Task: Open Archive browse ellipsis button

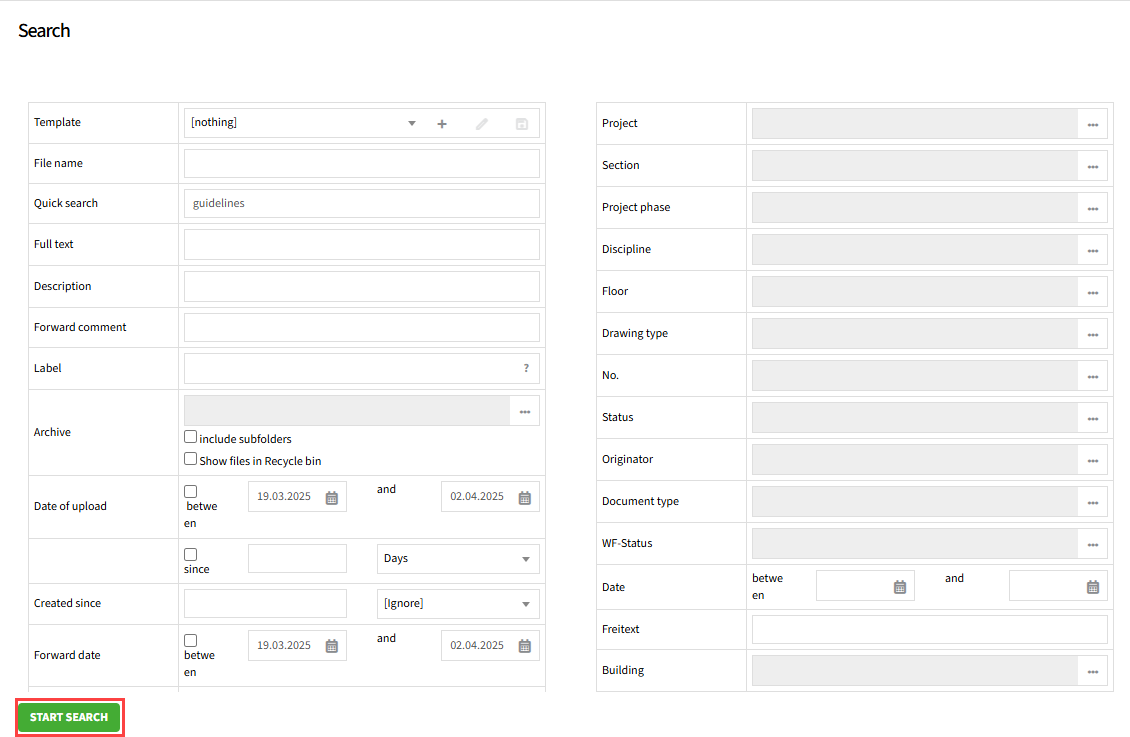Action: (x=524, y=411)
